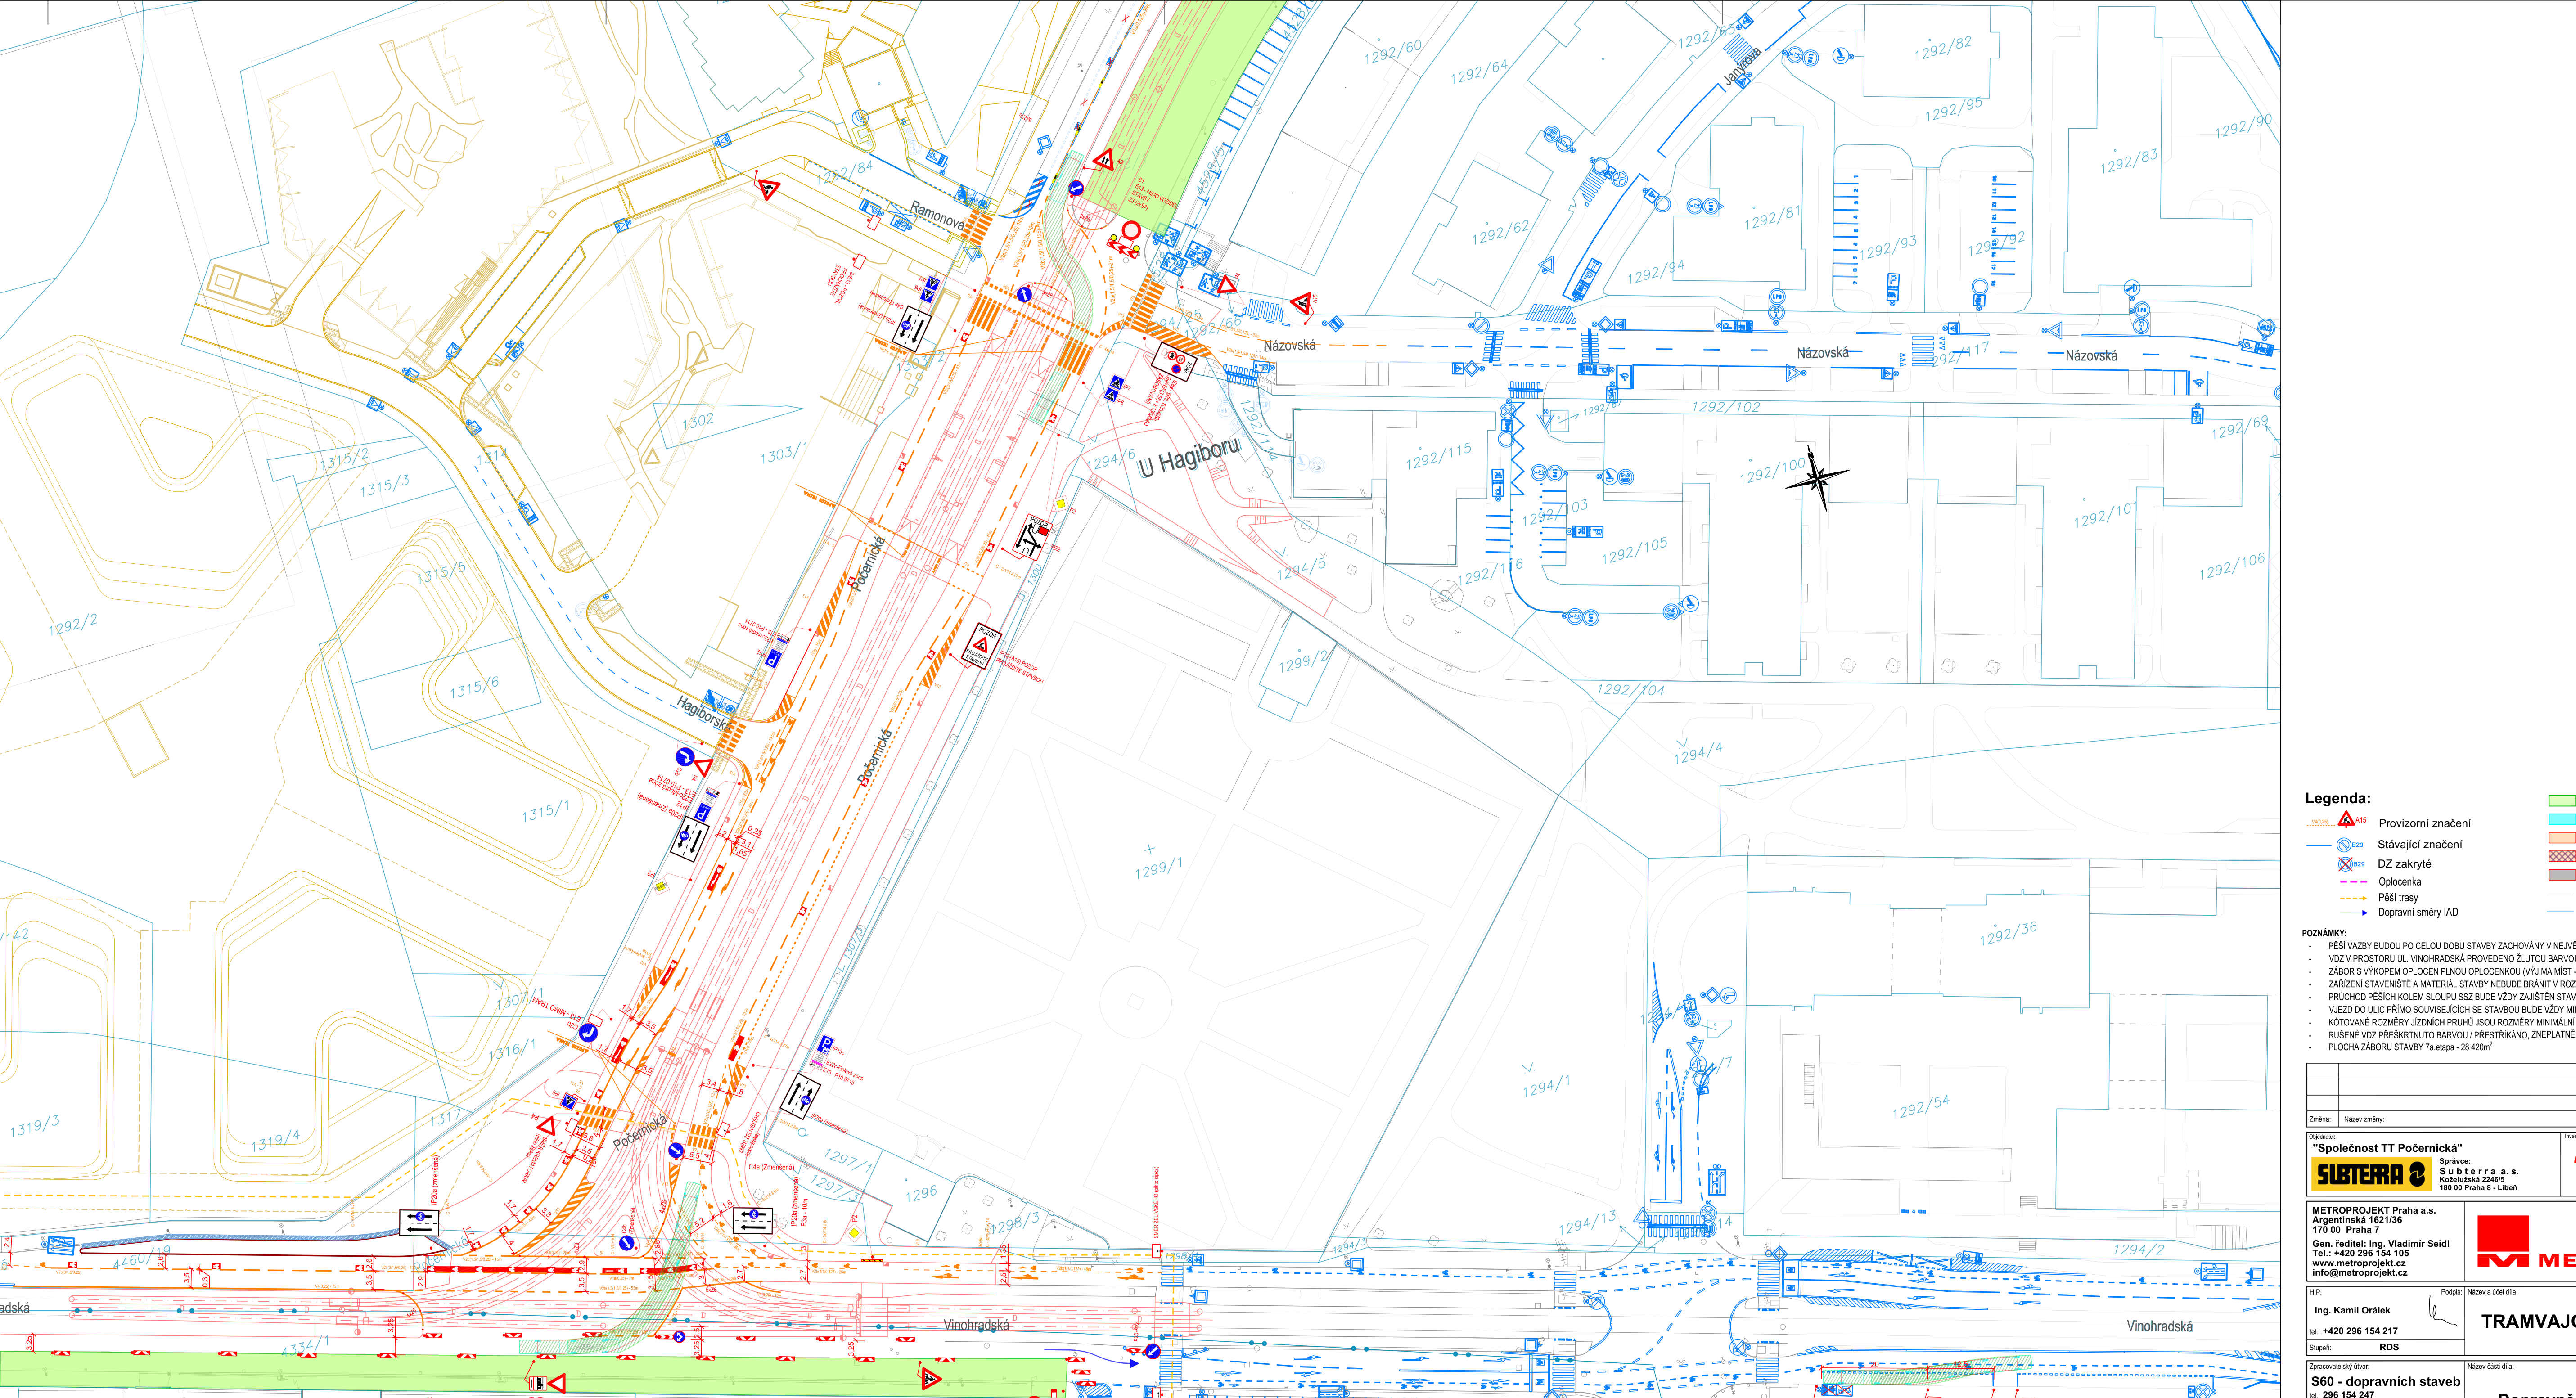Click the Ing. Kamil Orálek name
Viewport: 2576px width, 1398px height.
2352,1310
